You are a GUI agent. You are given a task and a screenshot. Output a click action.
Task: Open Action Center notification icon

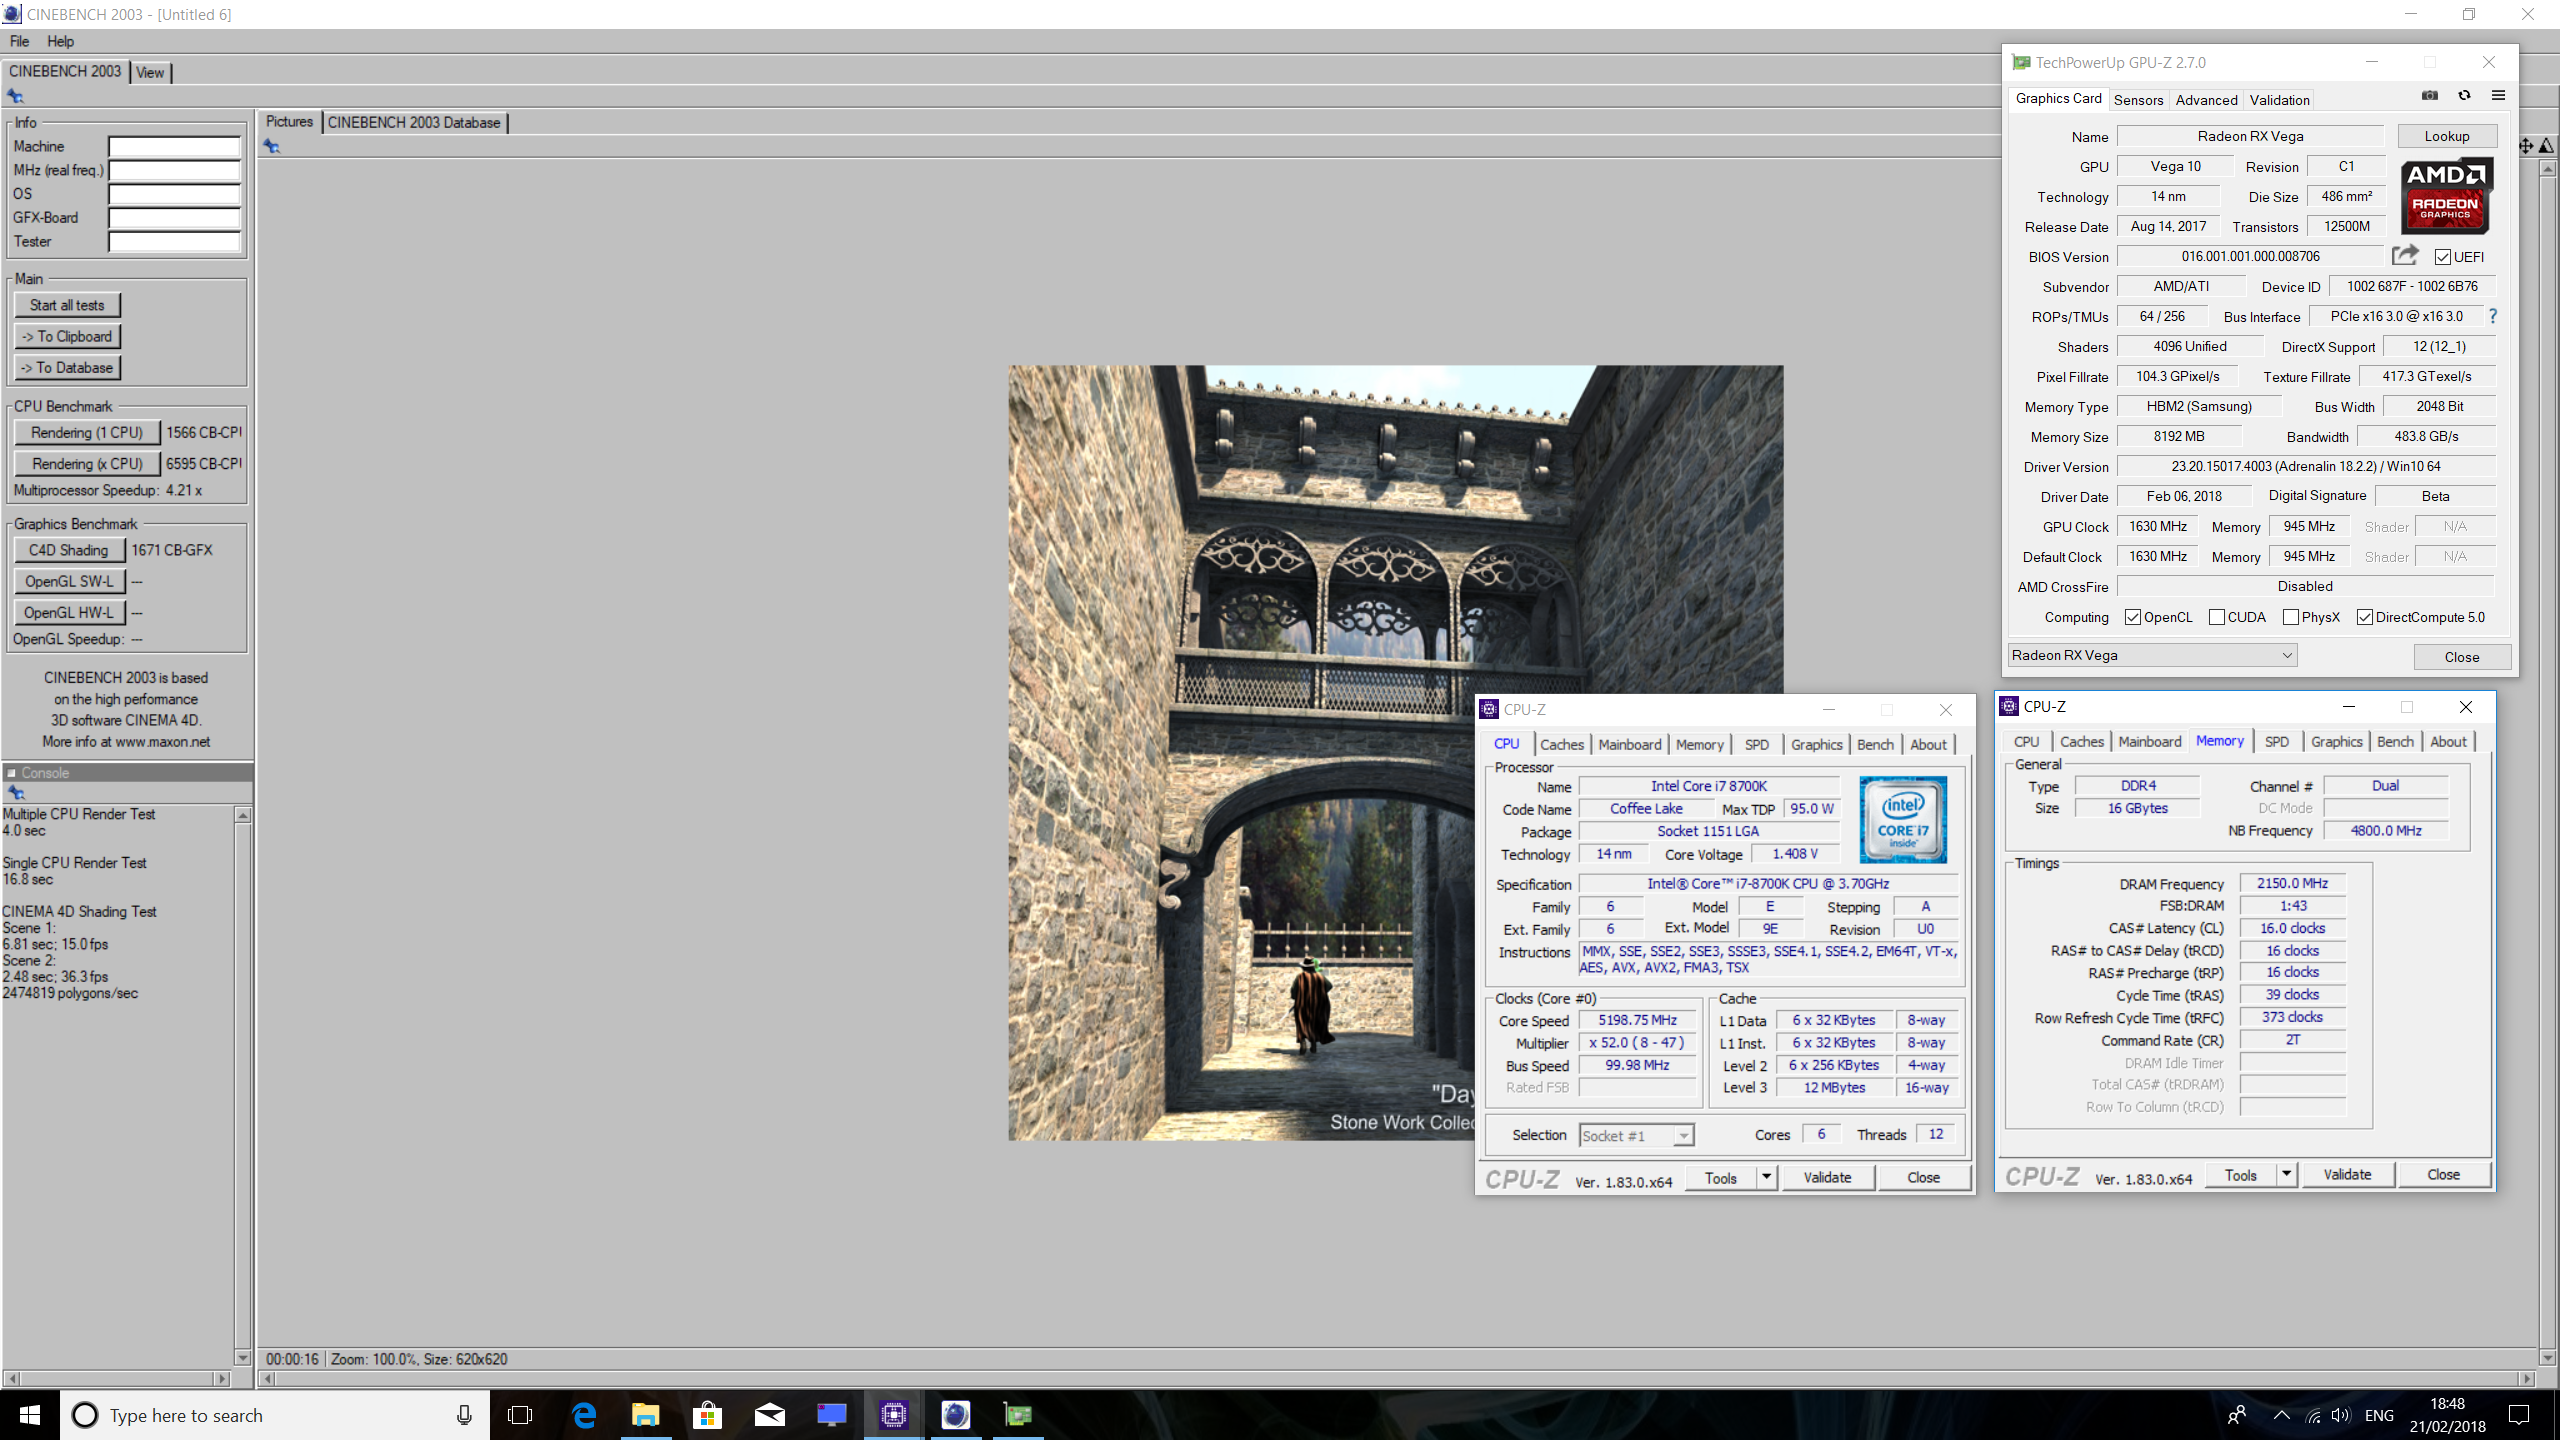[2519, 1415]
